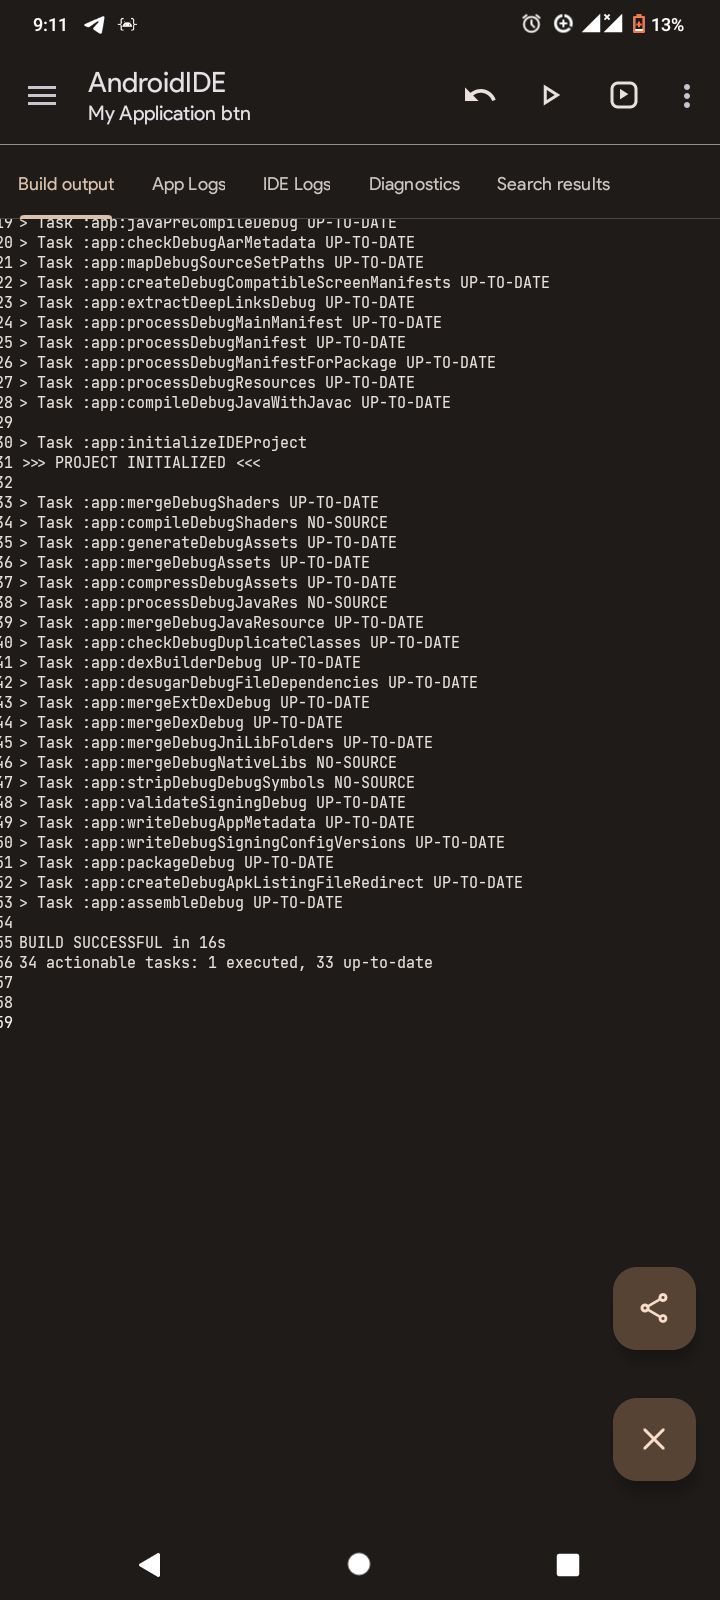The height and width of the screenshot is (1600, 720).
Task: Open the overflow options menu
Action: 686,95
